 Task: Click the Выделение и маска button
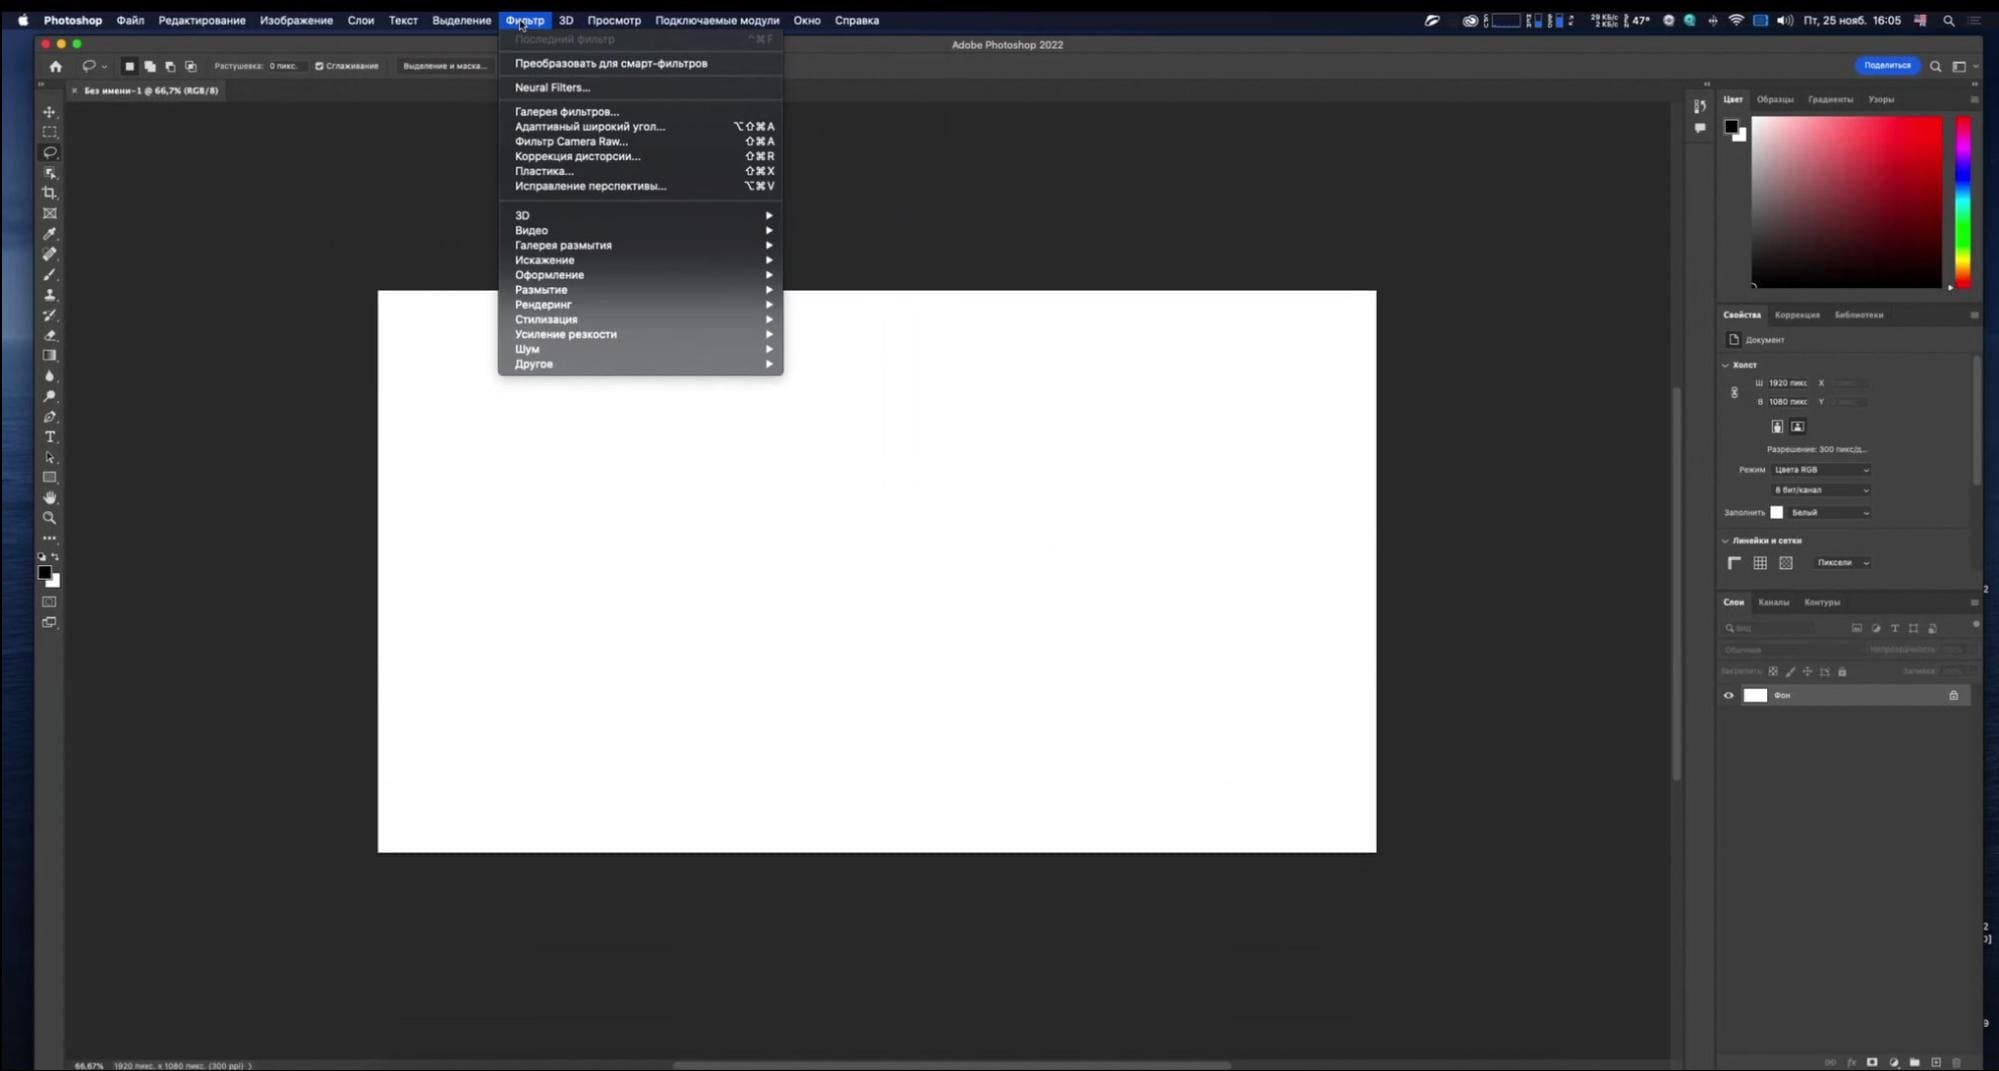click(444, 66)
